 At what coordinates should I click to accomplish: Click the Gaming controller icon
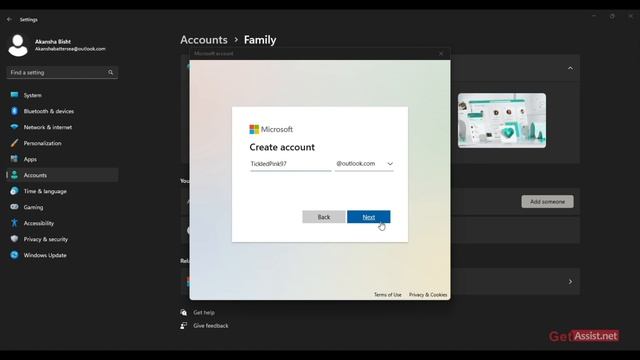click(14, 207)
